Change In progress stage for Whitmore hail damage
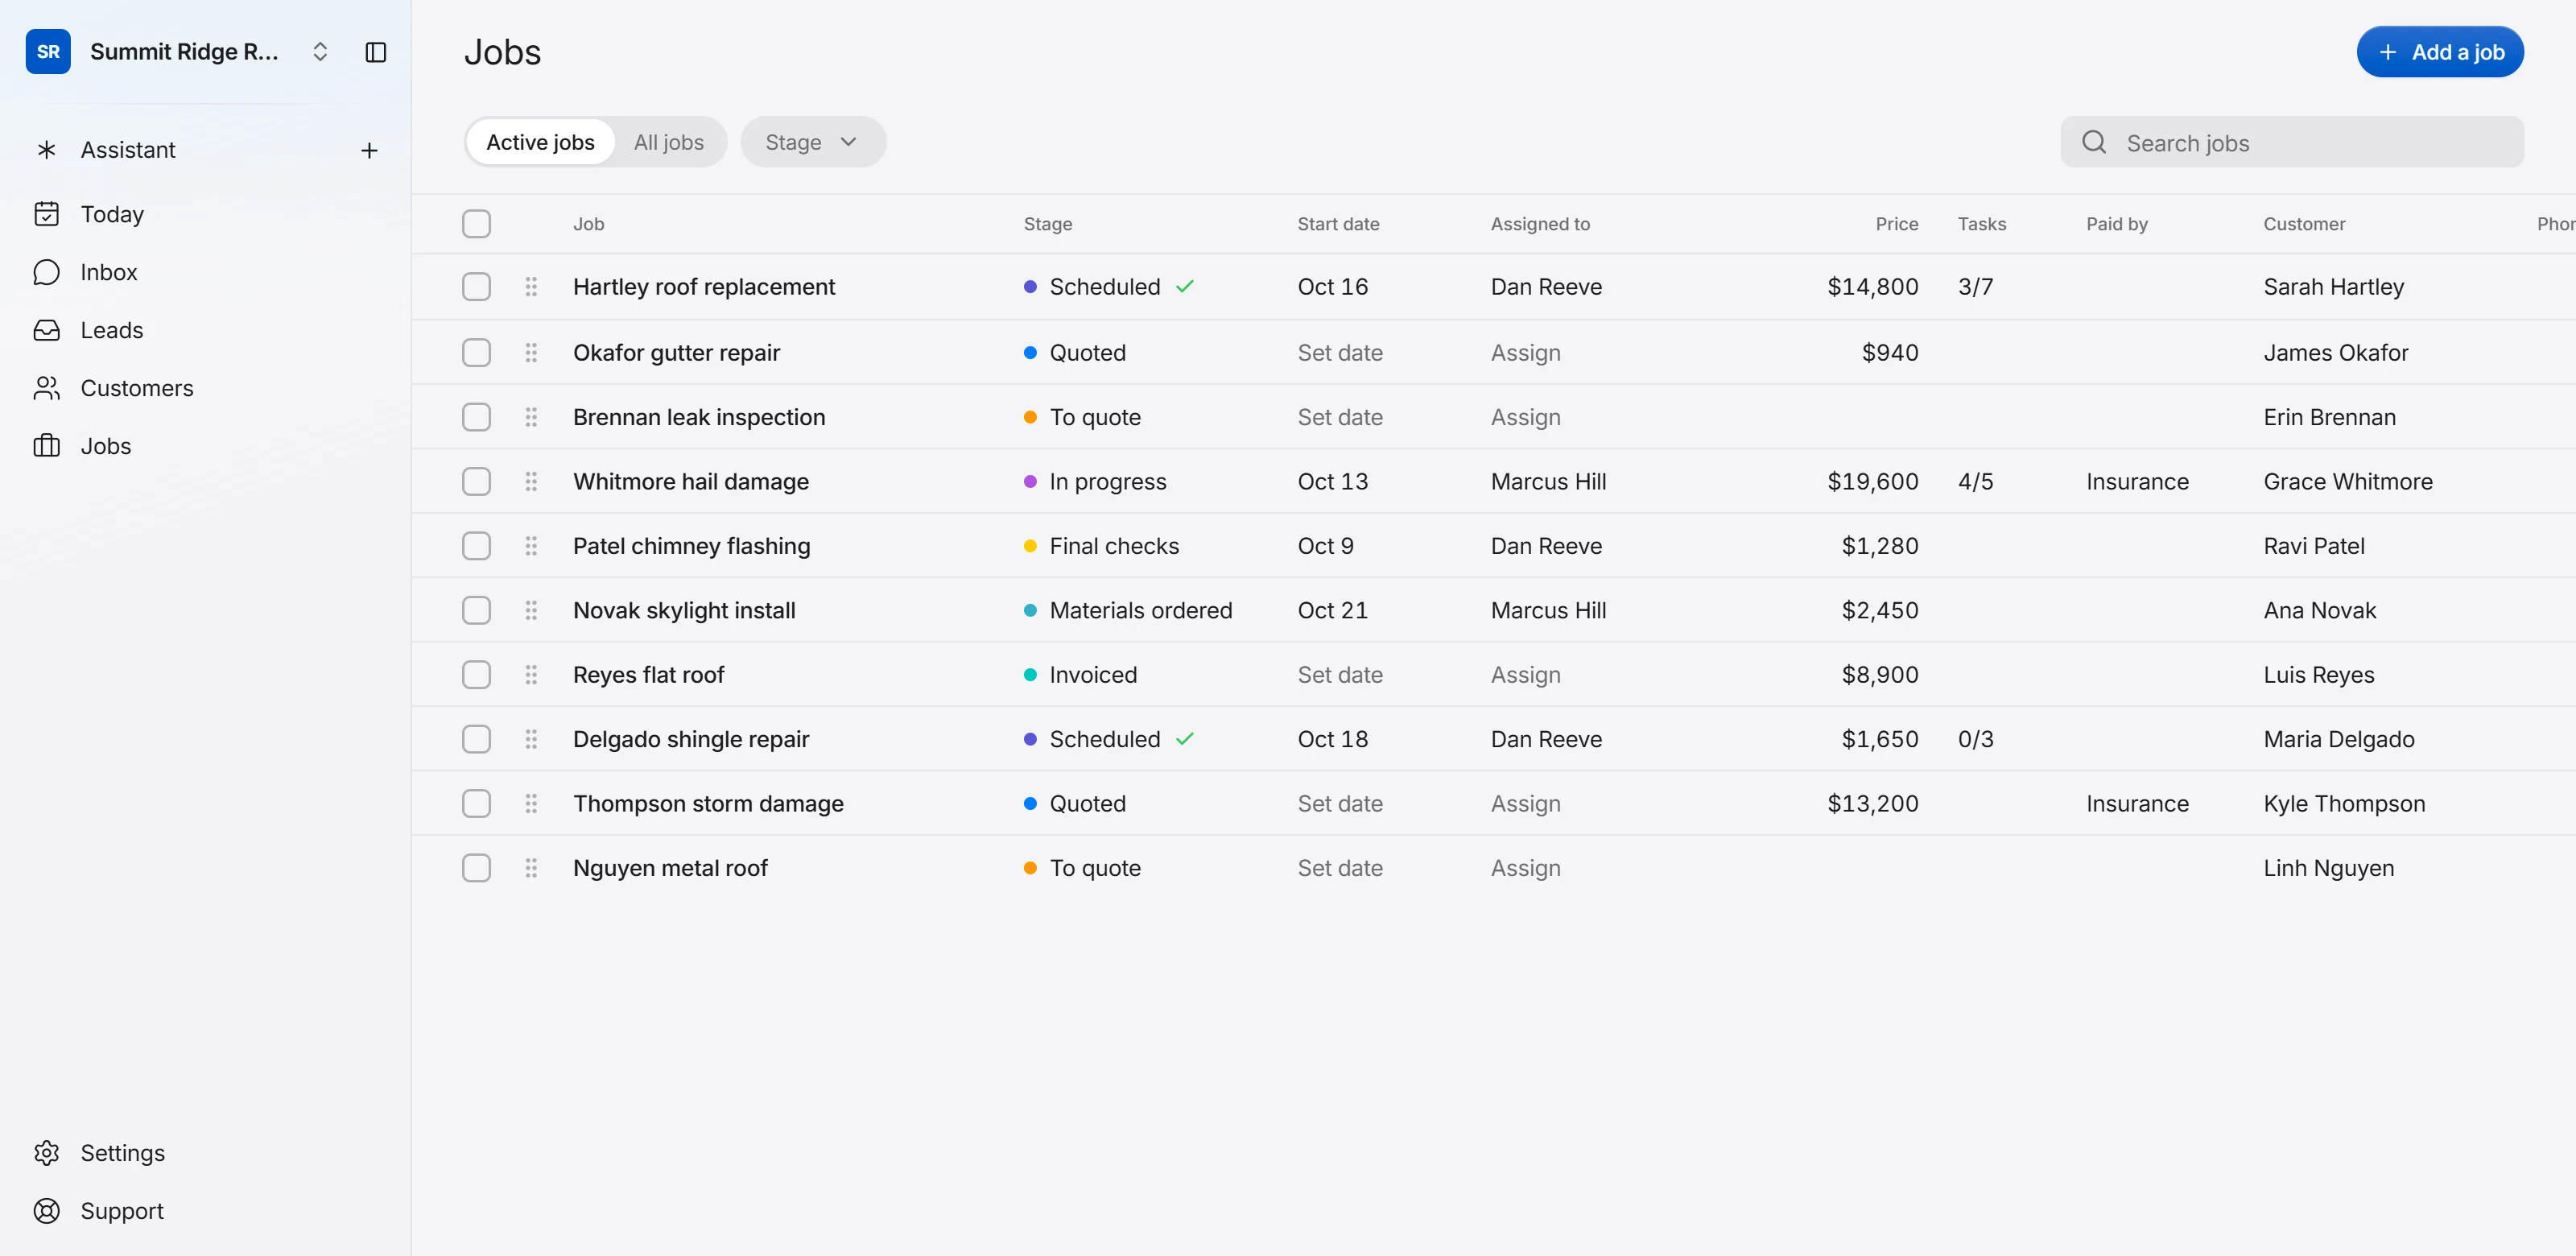This screenshot has width=2576, height=1256. 1095,482
